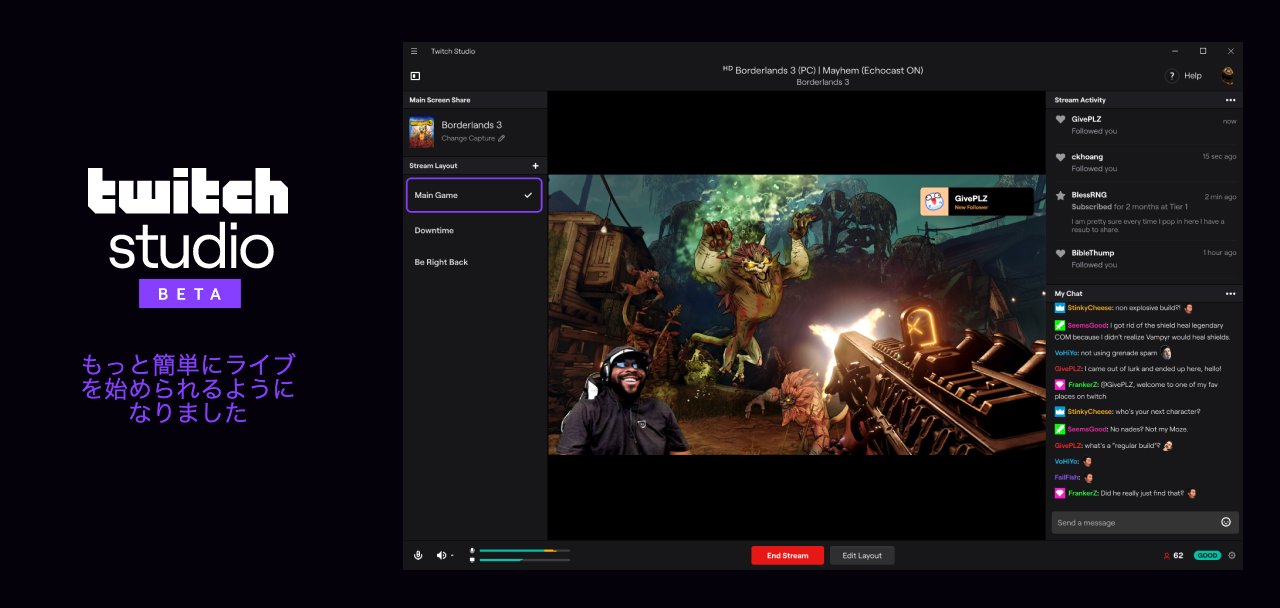
Task: Click VoHiYo message about grenade spam
Action: coord(1112,353)
